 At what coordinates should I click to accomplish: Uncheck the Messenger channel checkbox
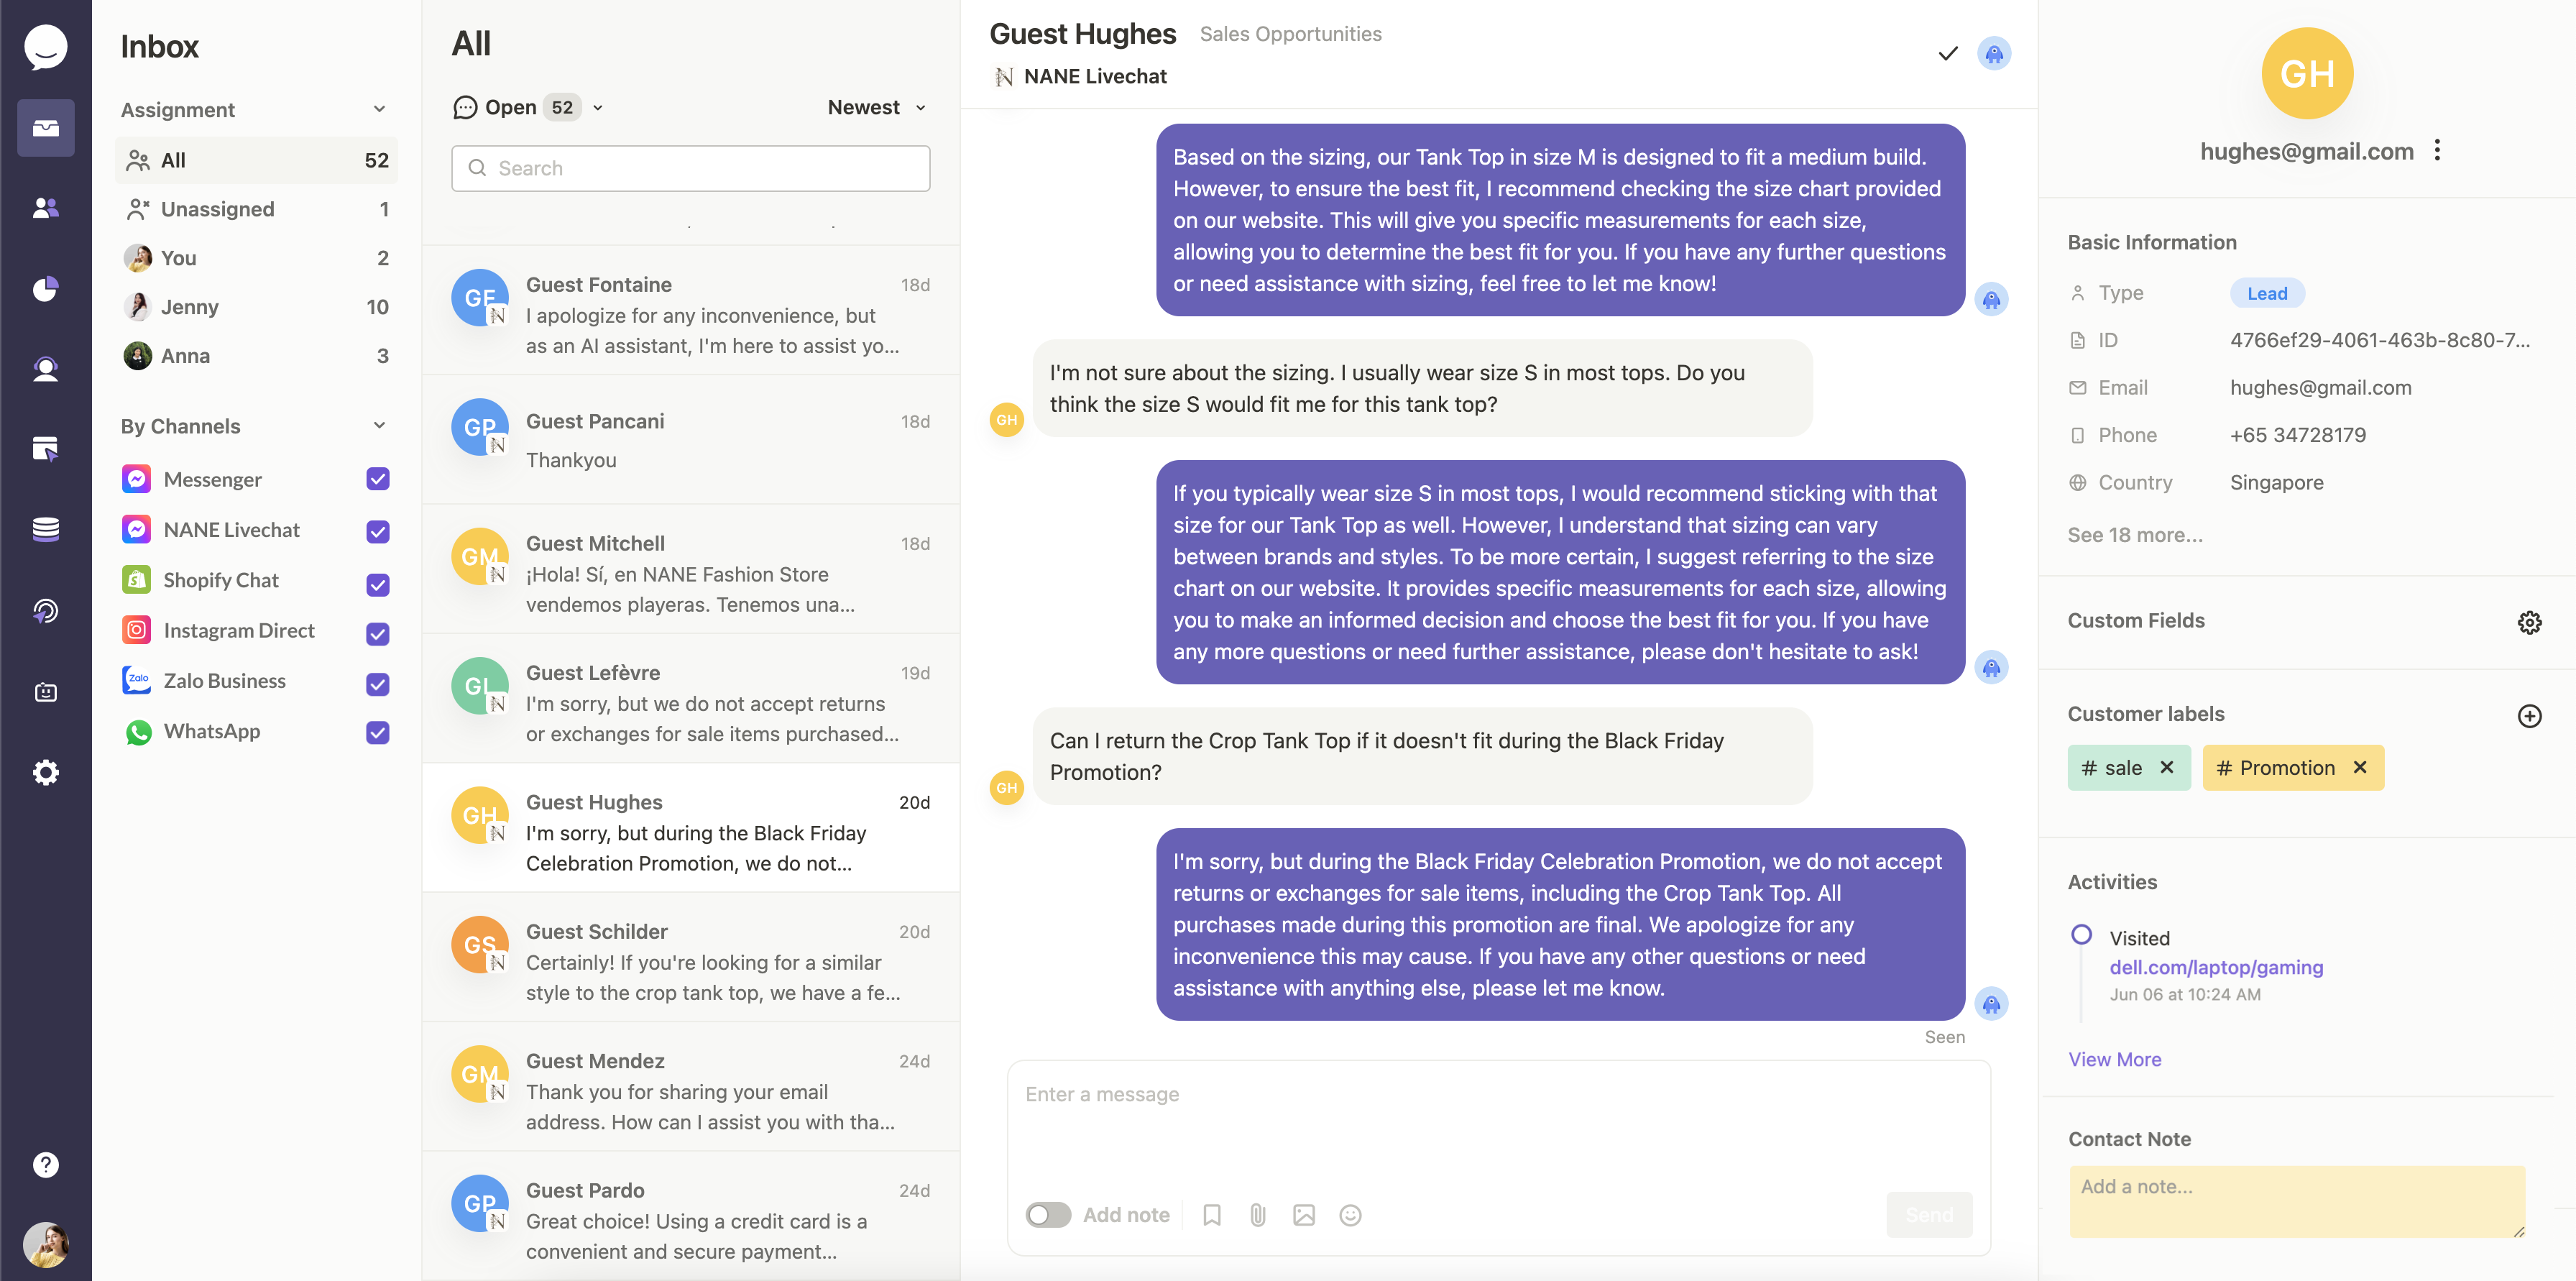[x=377, y=479]
